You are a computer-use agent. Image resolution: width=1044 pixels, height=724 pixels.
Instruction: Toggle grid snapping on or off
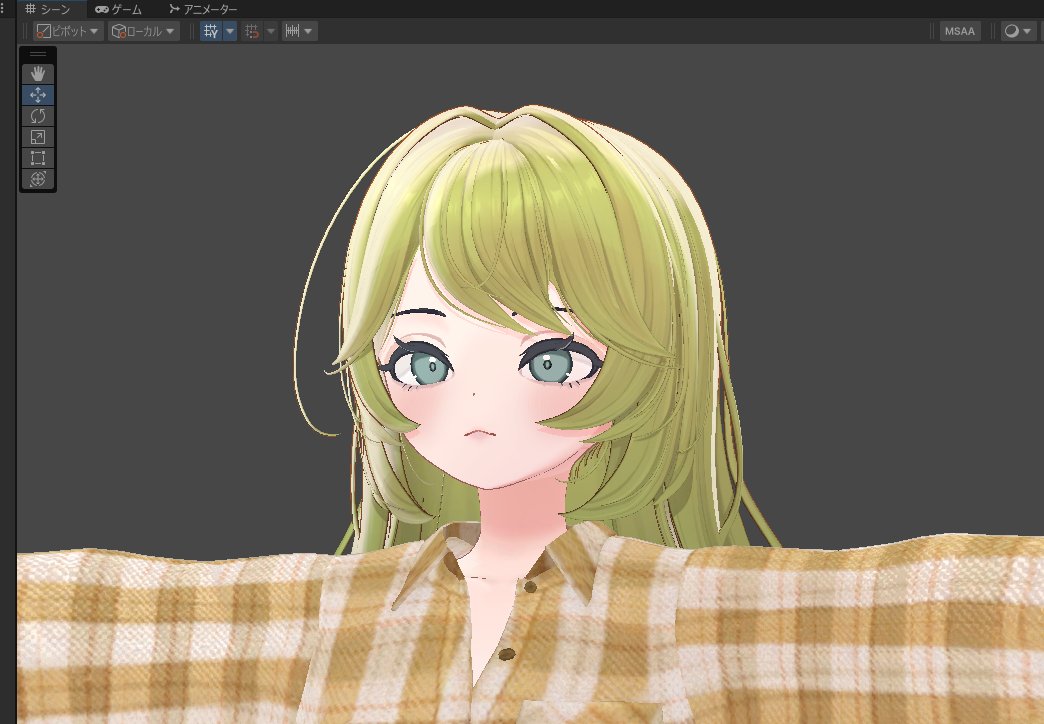pos(252,31)
